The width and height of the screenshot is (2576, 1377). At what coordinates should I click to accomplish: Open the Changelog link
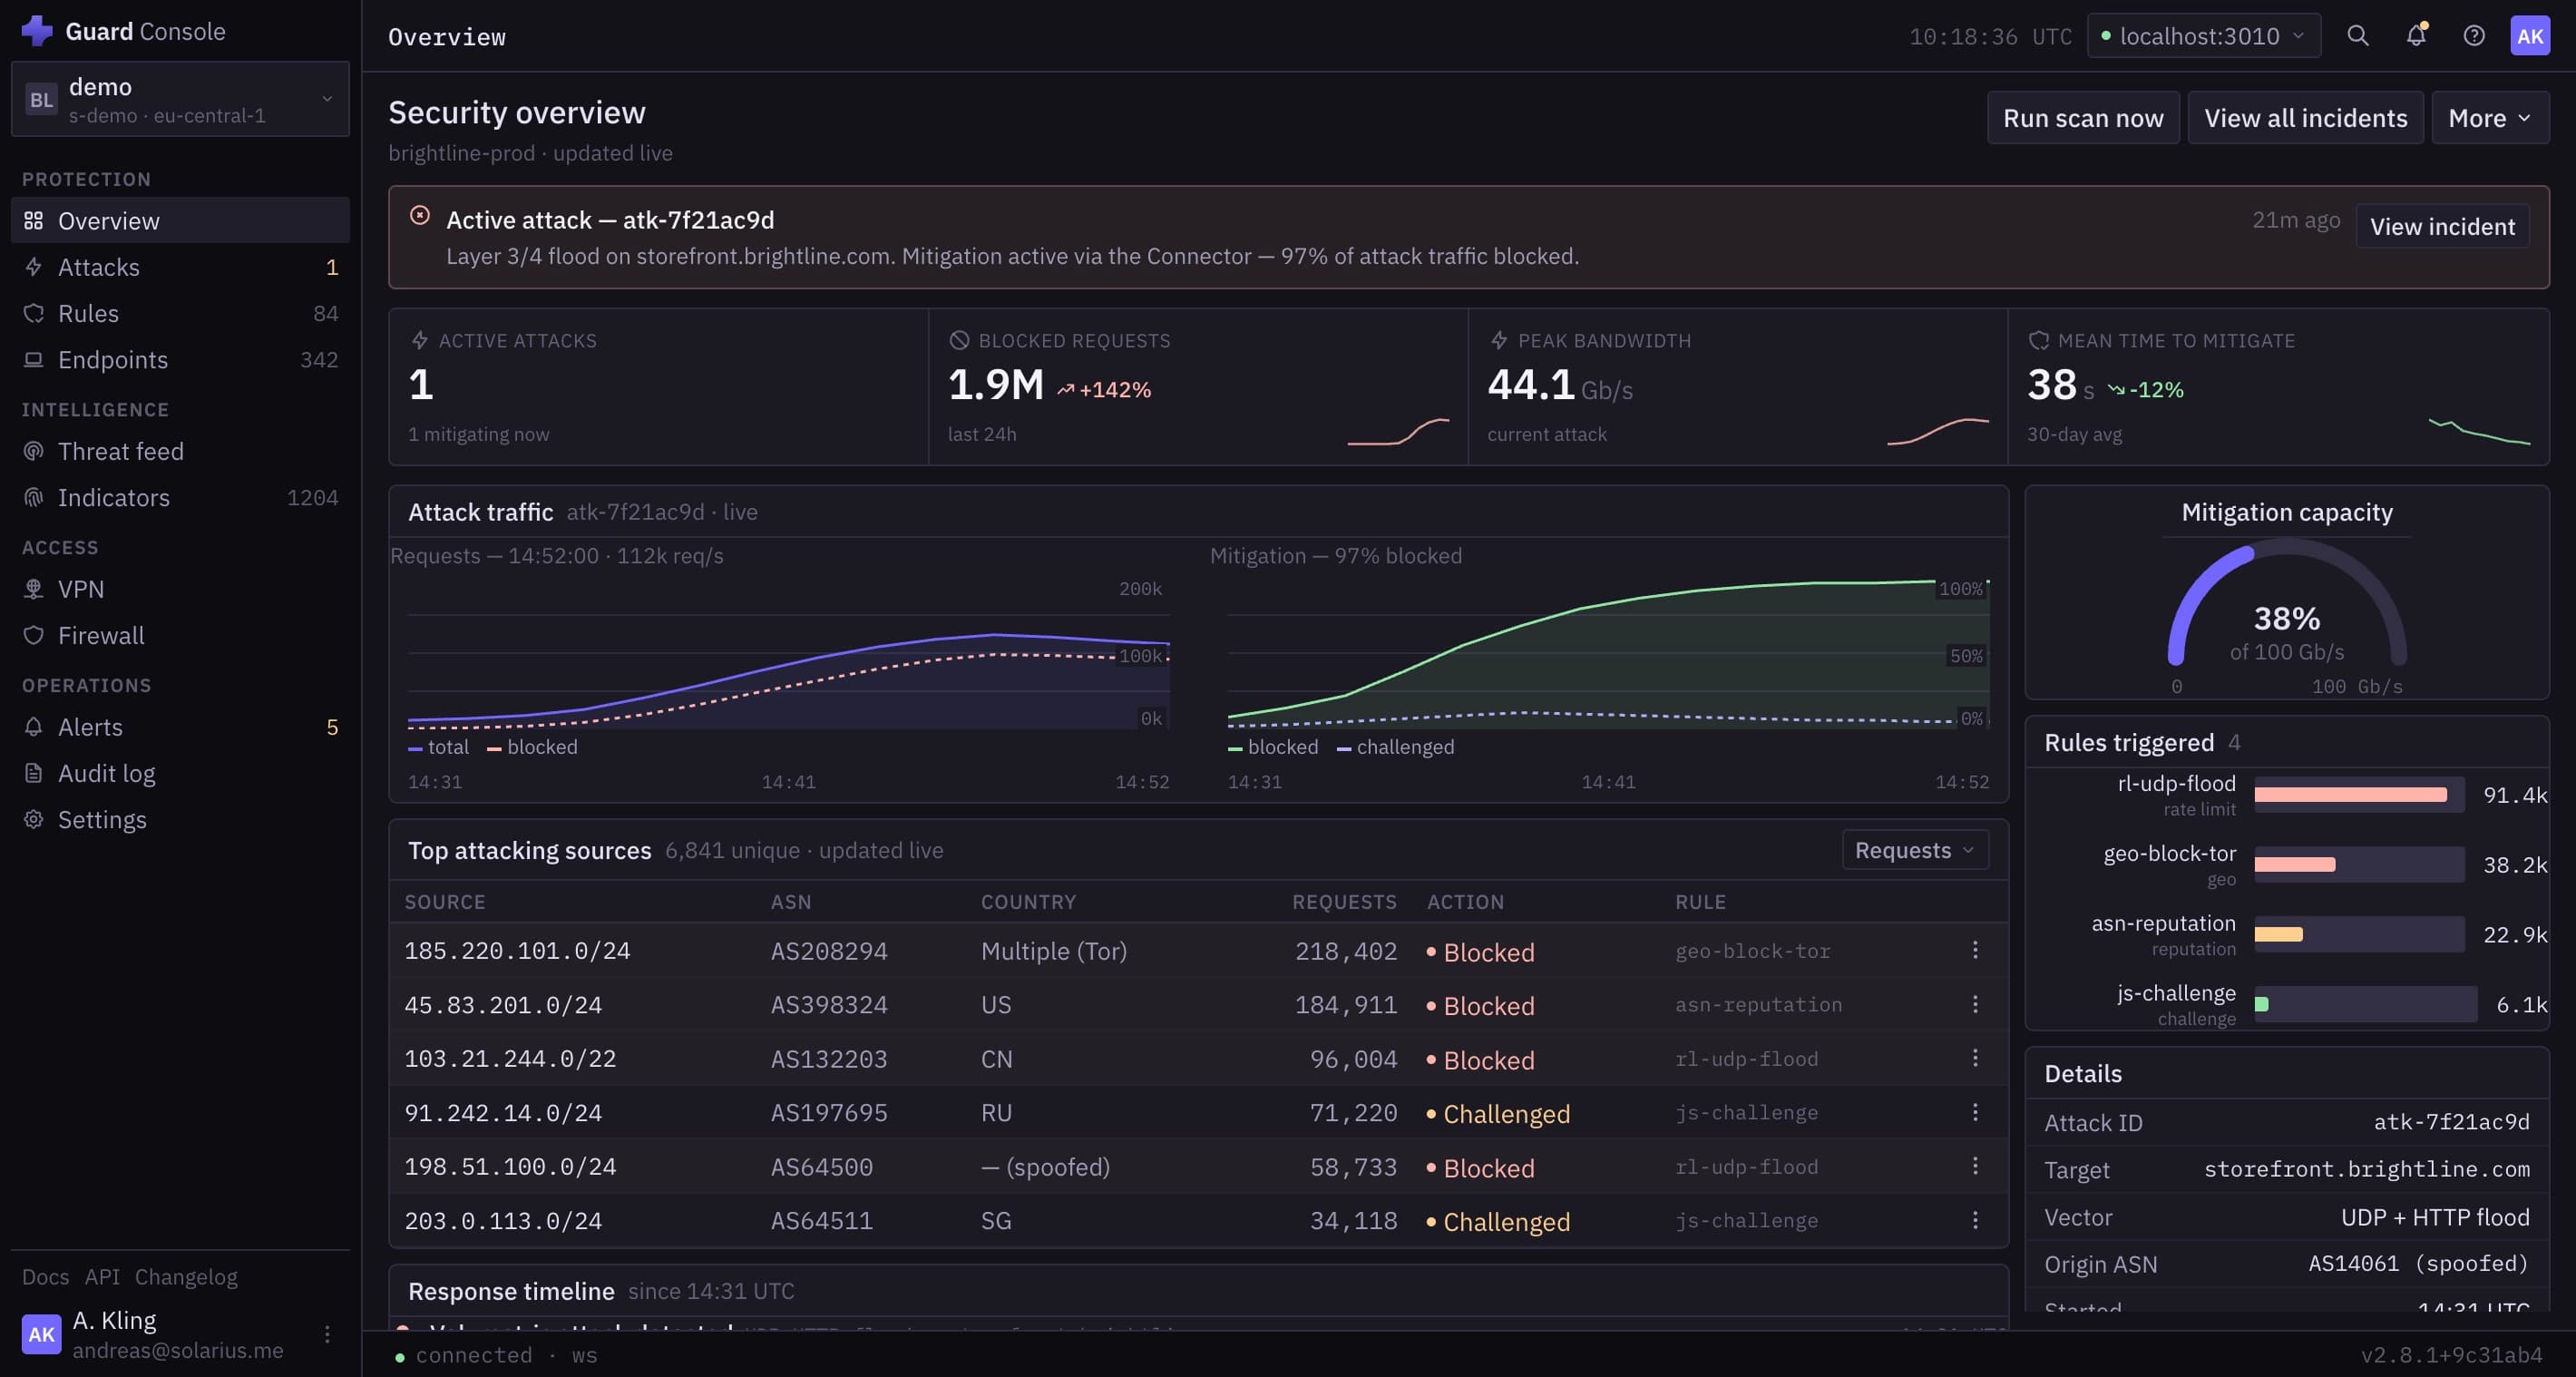[186, 1277]
